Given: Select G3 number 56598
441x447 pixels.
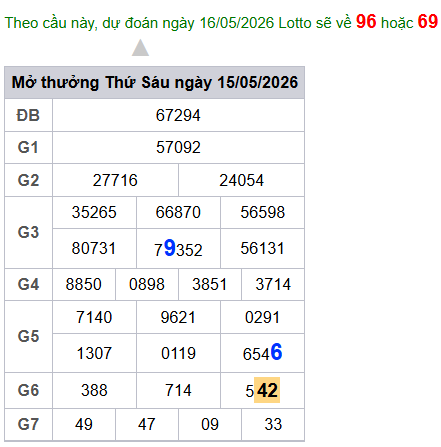Looking at the screenshot, I should pyautogui.click(x=262, y=212).
